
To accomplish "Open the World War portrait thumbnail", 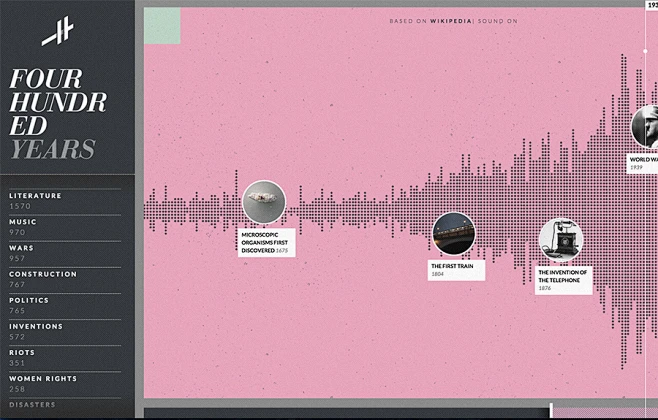I will [645, 127].
